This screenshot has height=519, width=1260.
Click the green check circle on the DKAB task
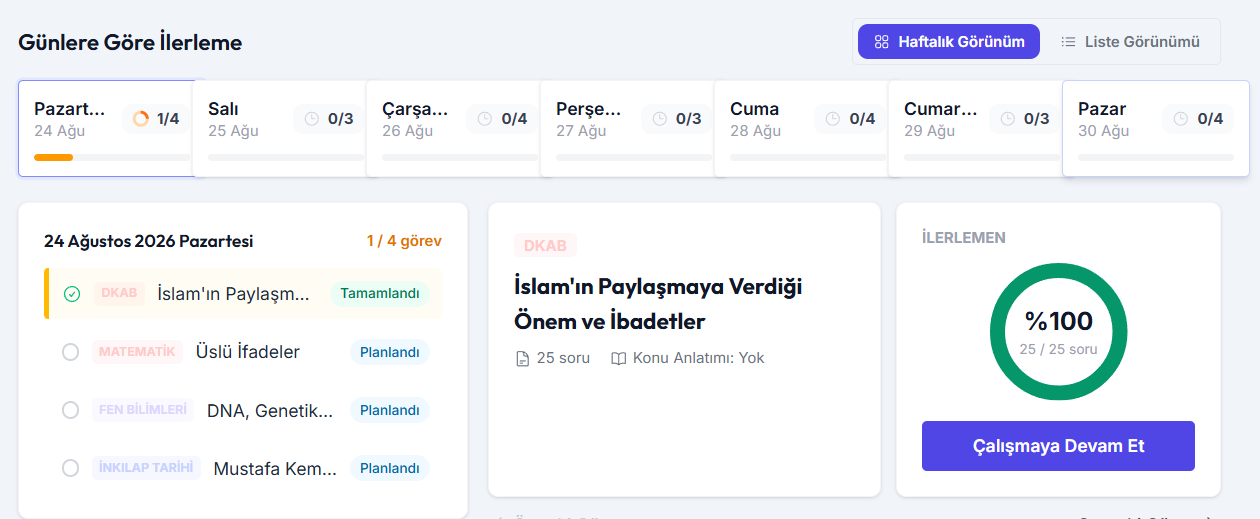pos(71,294)
